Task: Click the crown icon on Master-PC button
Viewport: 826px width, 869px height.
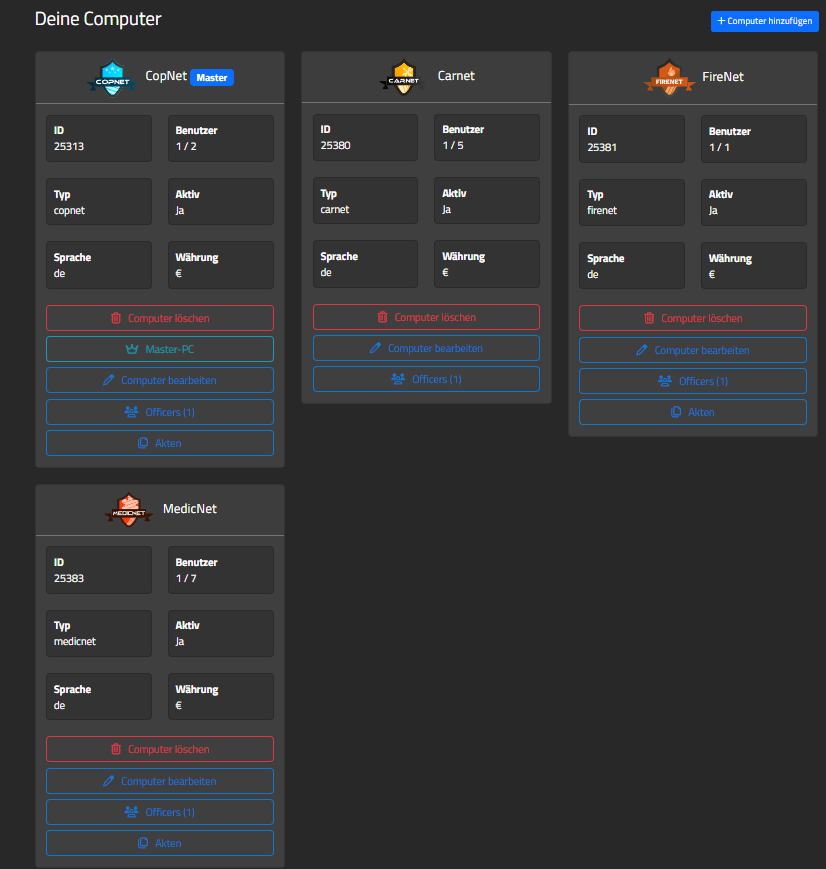Action: click(x=131, y=349)
